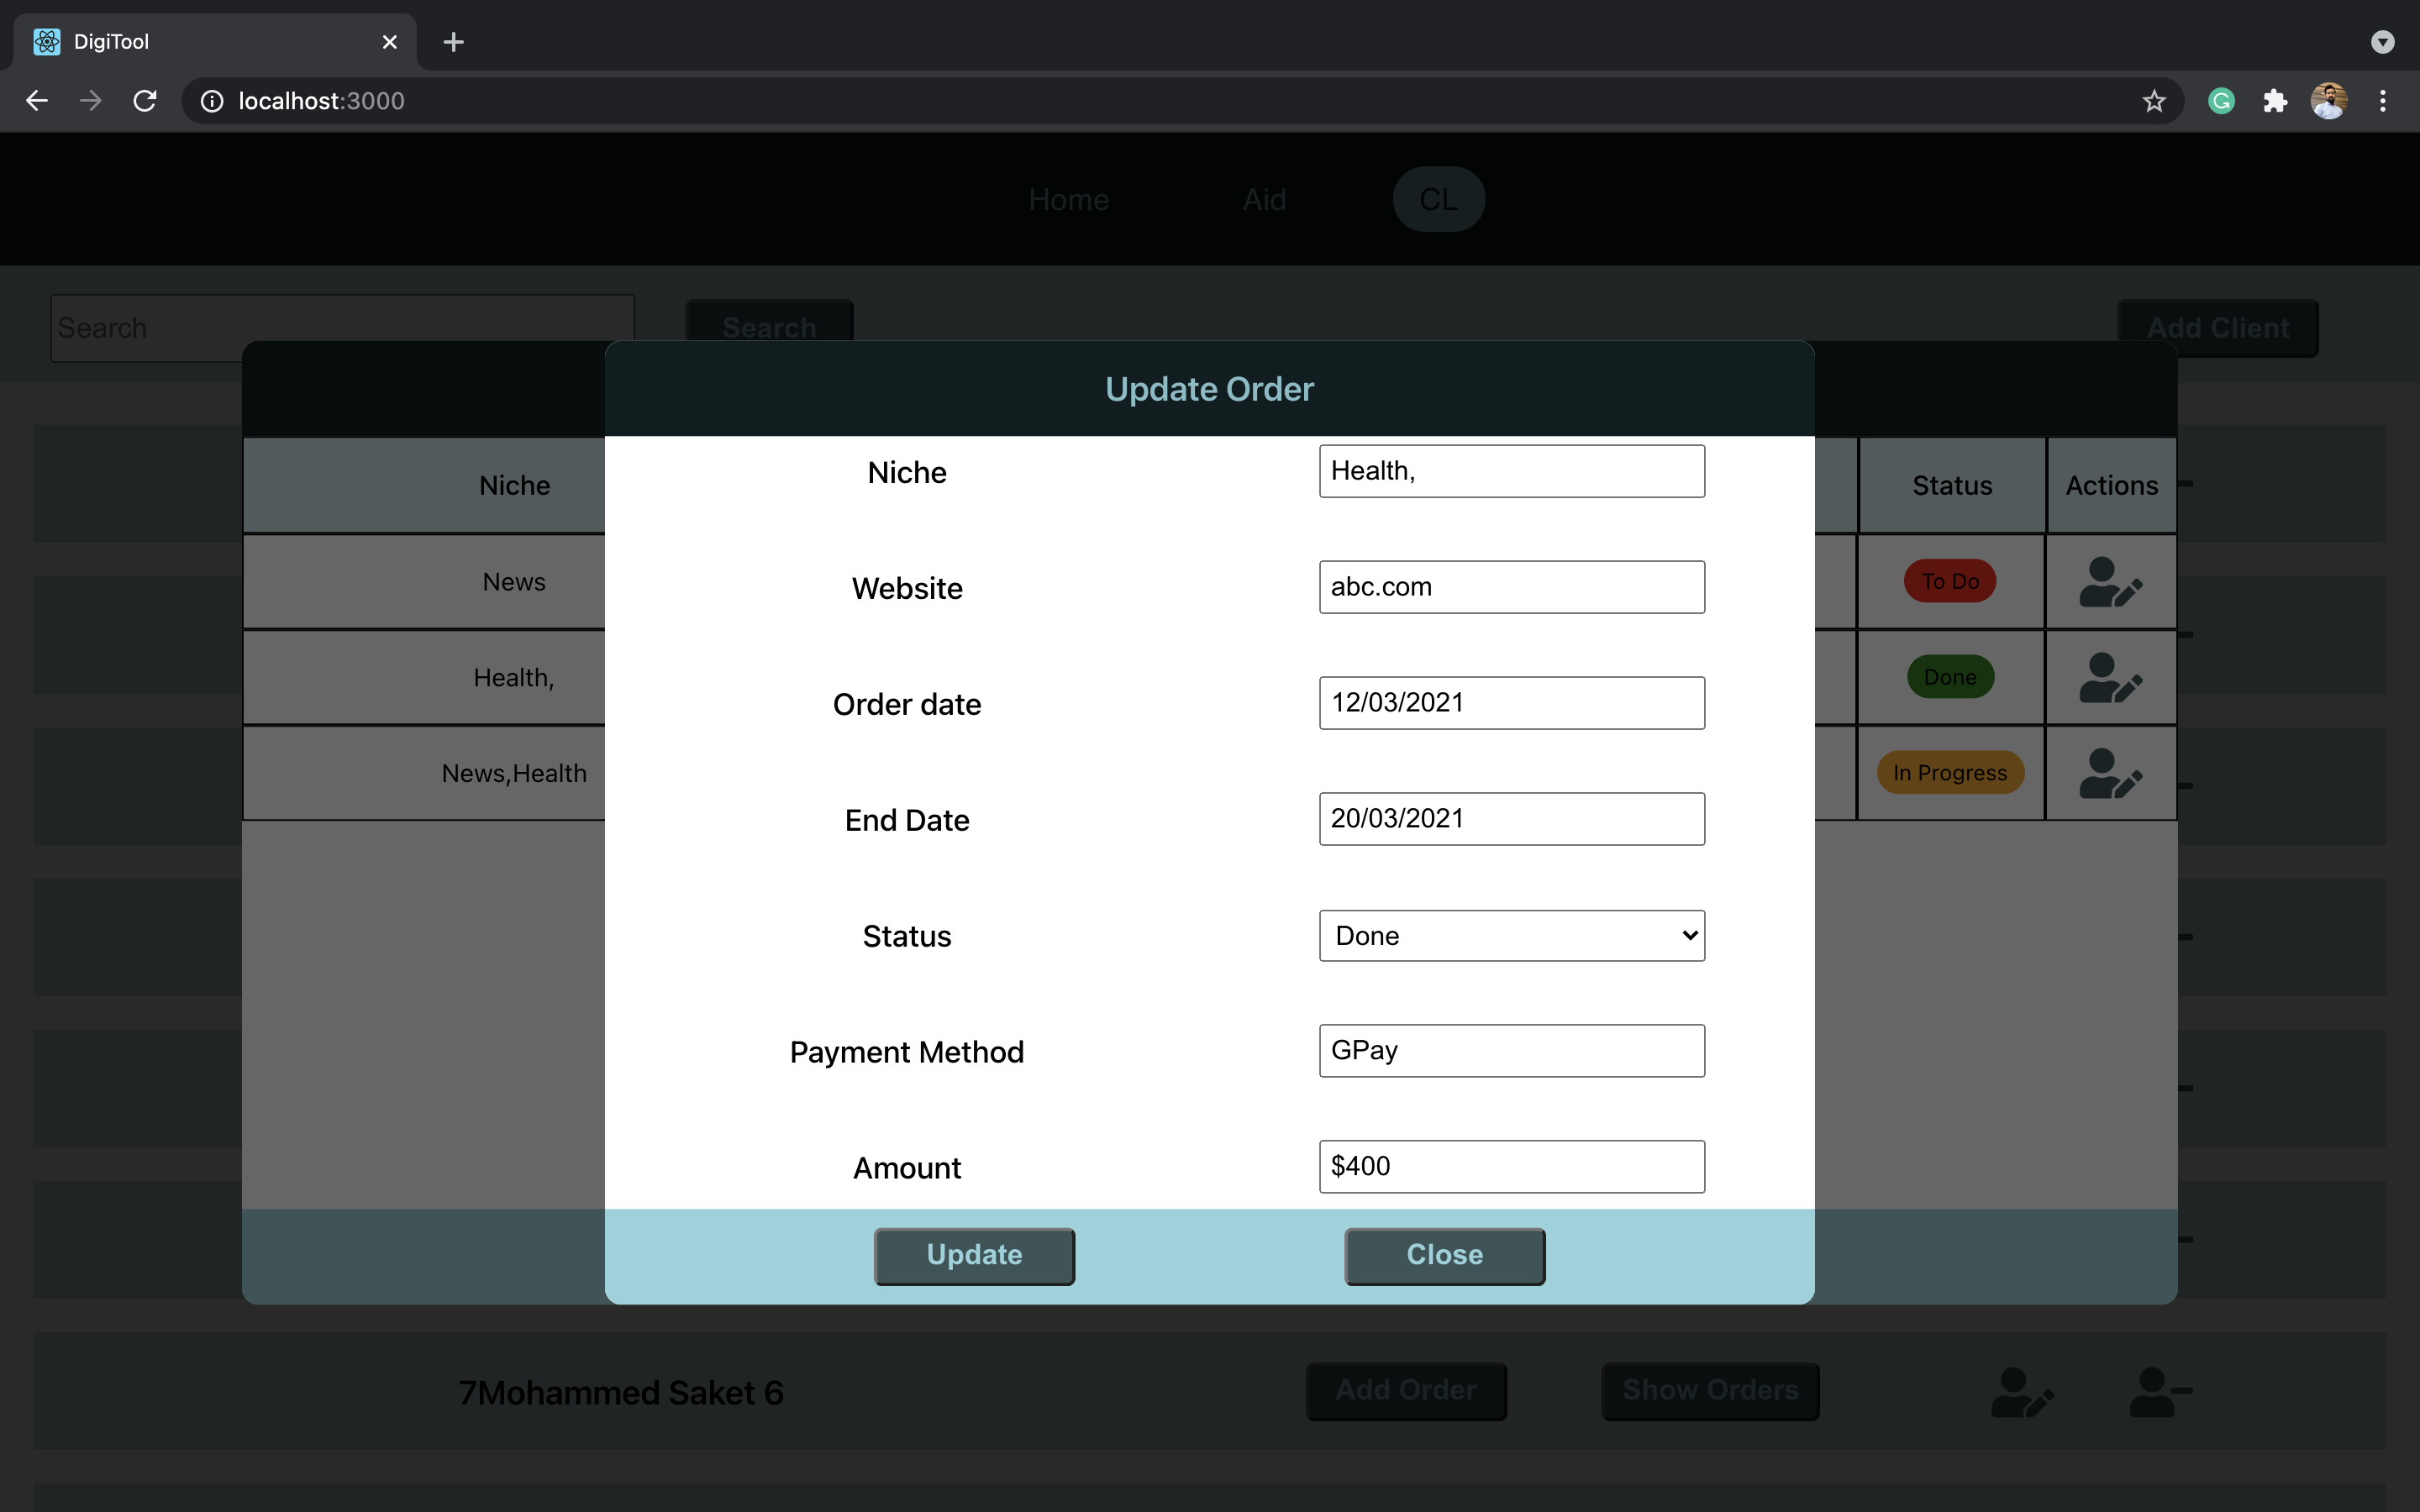Click Show Orders for 7Mohammed Saket 6
This screenshot has width=2420, height=1512.
point(1709,1391)
